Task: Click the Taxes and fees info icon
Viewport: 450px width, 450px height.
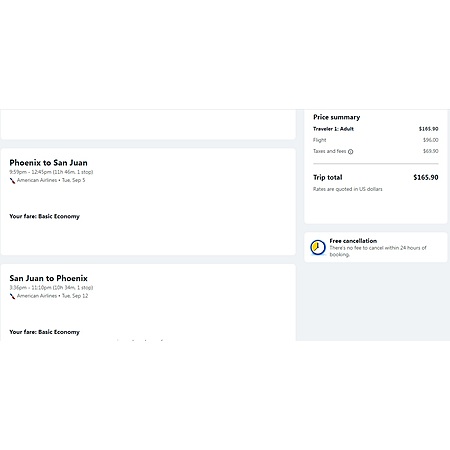Action: [x=350, y=152]
